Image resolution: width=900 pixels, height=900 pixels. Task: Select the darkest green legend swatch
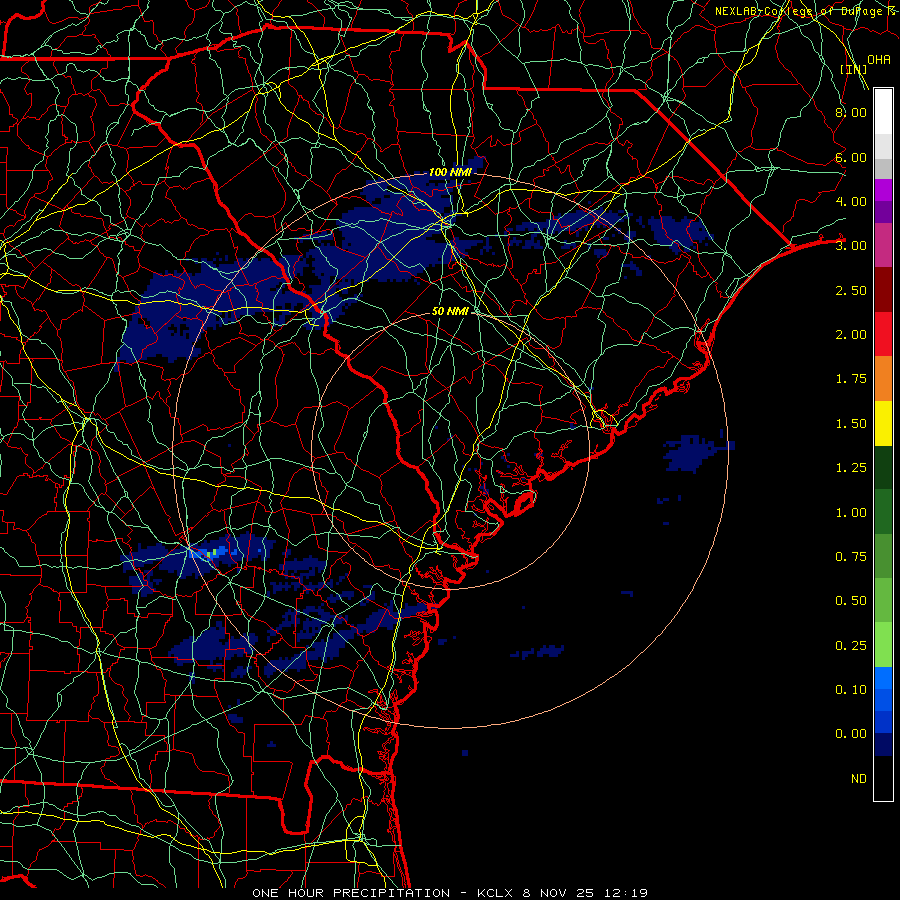(883, 467)
